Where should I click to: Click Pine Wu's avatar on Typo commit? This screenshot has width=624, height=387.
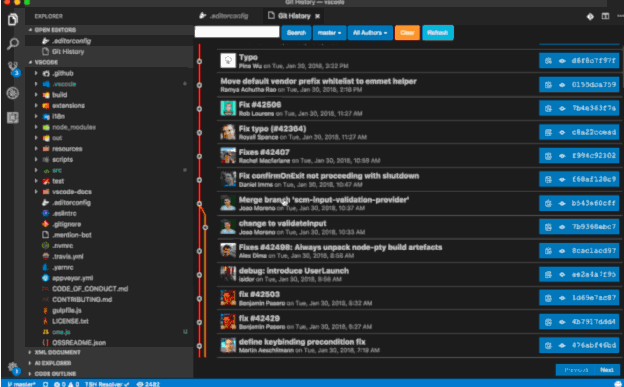[228, 61]
